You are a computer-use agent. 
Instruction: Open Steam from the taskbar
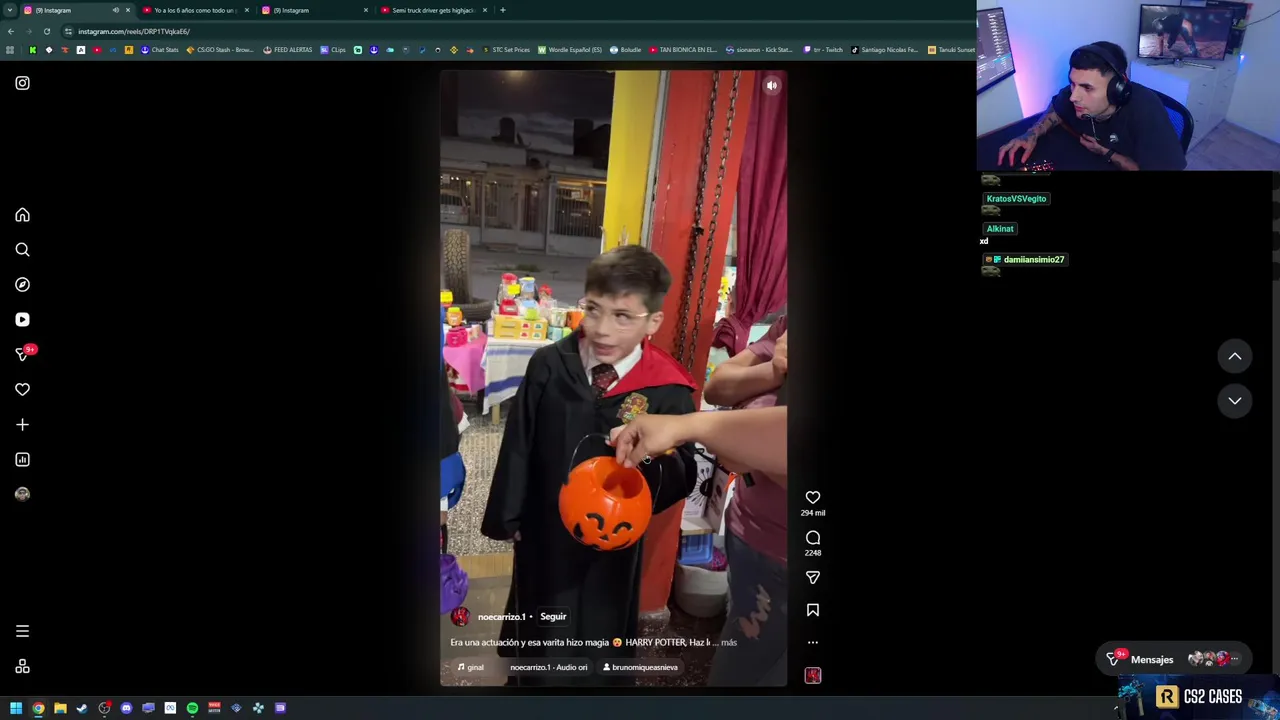(x=82, y=708)
